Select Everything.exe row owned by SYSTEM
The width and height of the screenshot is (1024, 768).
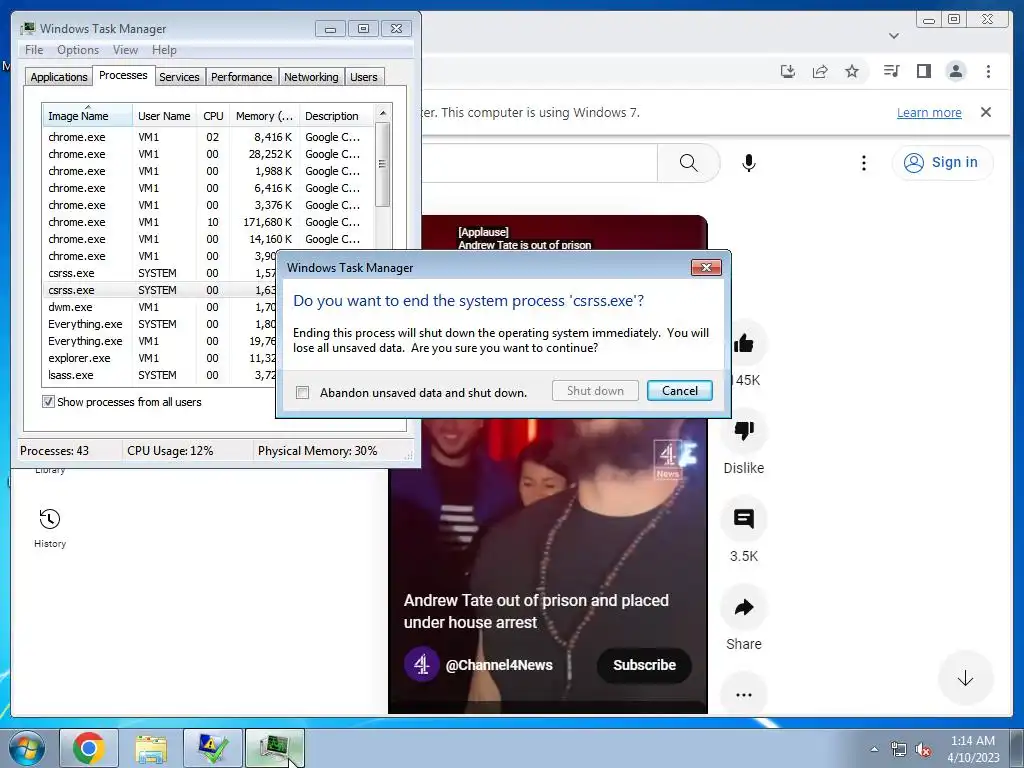pos(160,324)
